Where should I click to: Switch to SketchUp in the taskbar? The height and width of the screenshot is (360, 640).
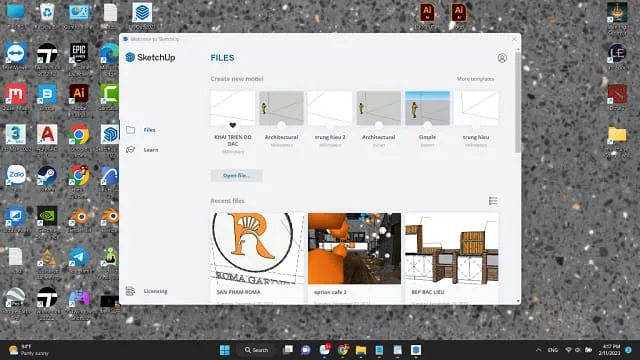click(x=416, y=350)
